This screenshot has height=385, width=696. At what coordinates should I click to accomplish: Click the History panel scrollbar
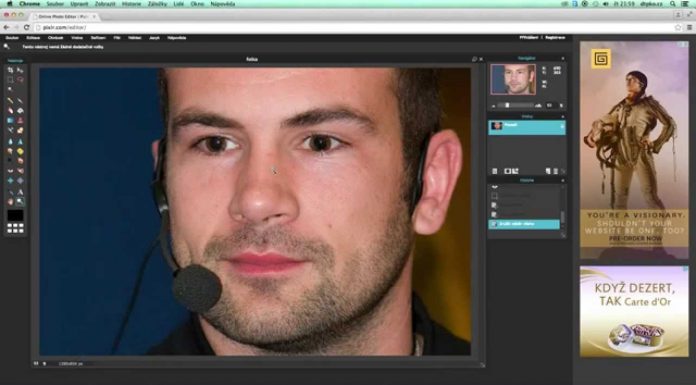[563, 217]
